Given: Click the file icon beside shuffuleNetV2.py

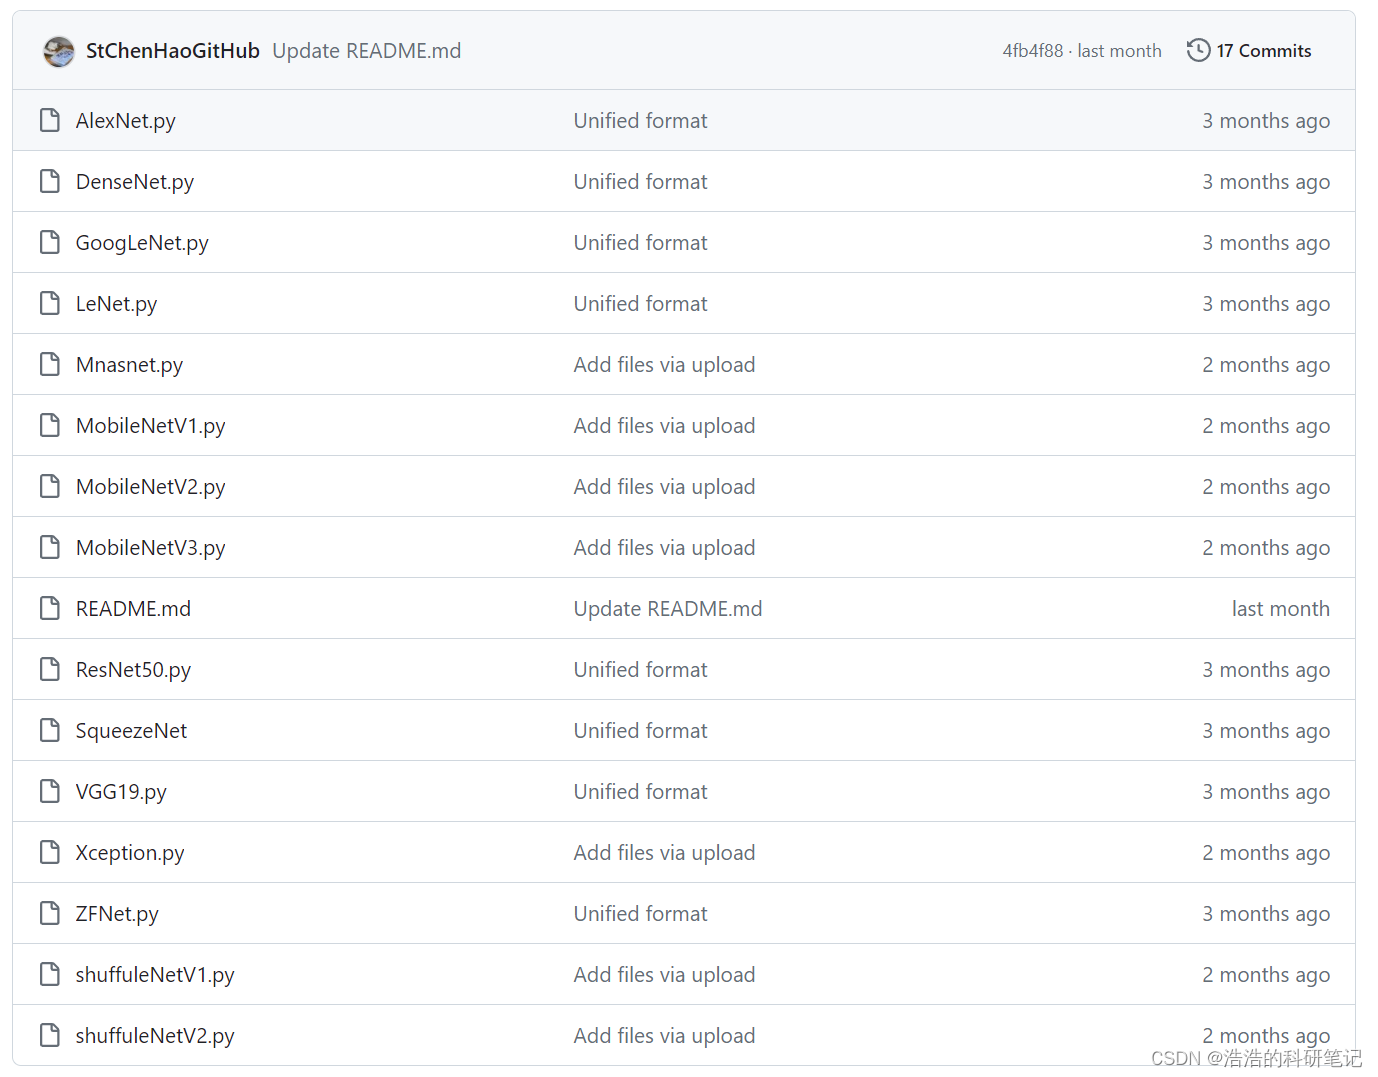Looking at the screenshot, I should (x=50, y=1035).
